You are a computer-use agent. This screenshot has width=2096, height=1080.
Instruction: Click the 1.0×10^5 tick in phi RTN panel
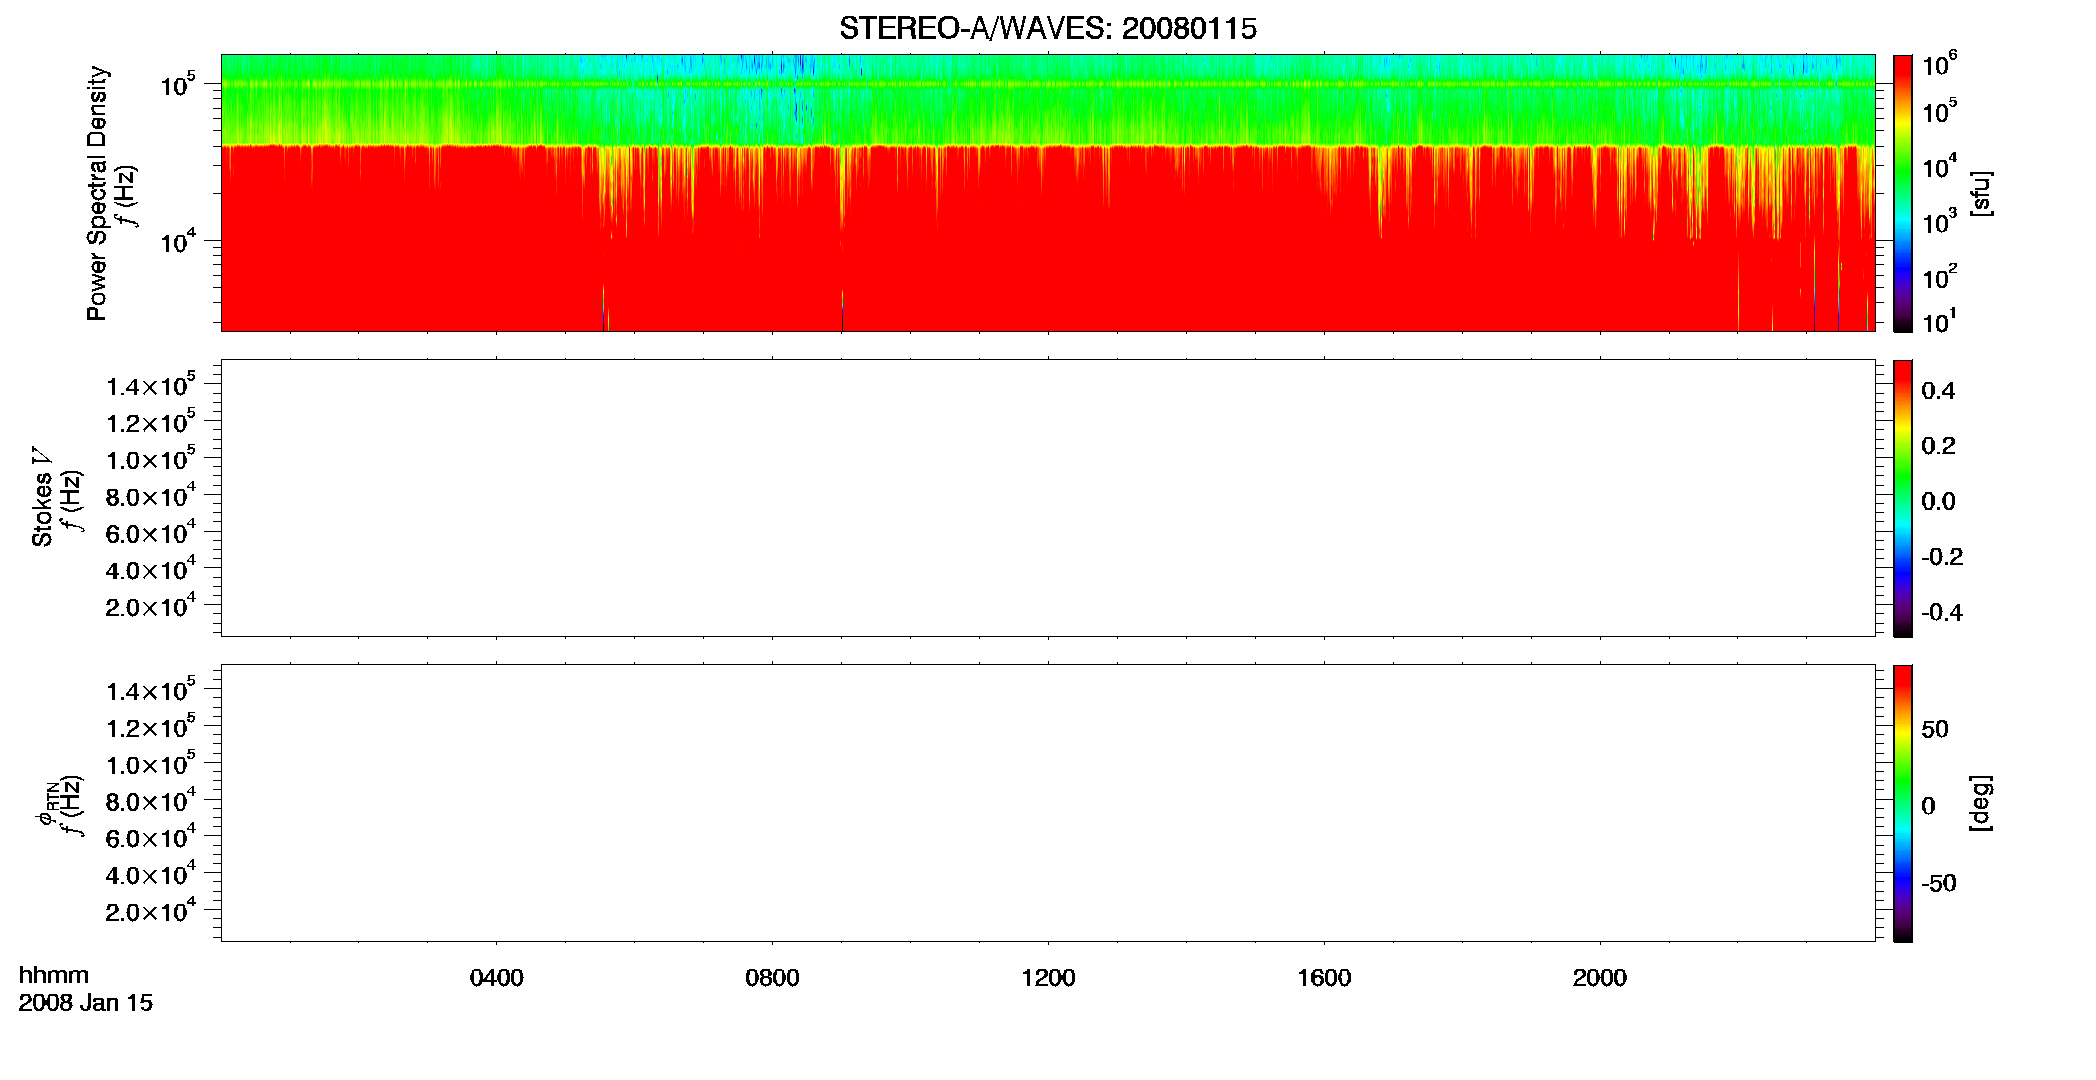click(151, 764)
